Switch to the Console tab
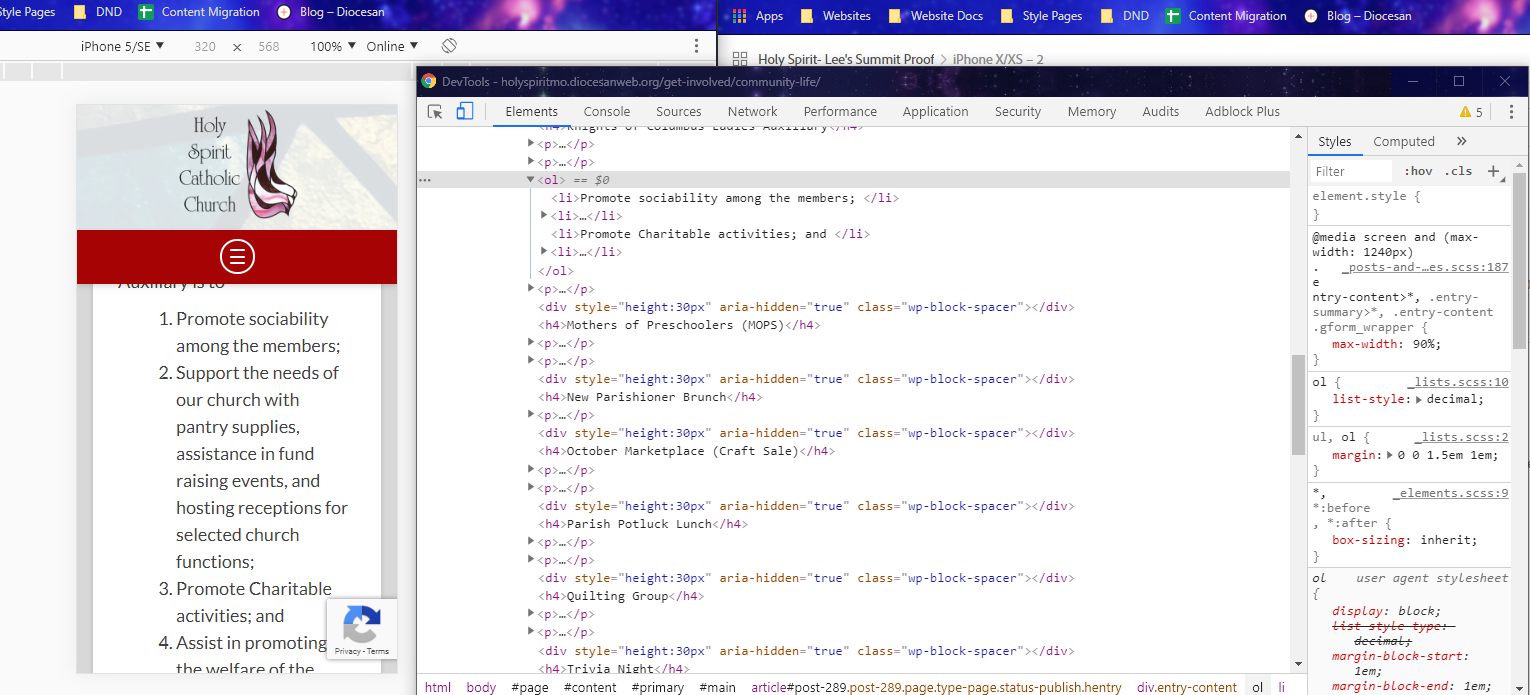Image resolution: width=1530 pixels, height=695 pixels. click(607, 112)
